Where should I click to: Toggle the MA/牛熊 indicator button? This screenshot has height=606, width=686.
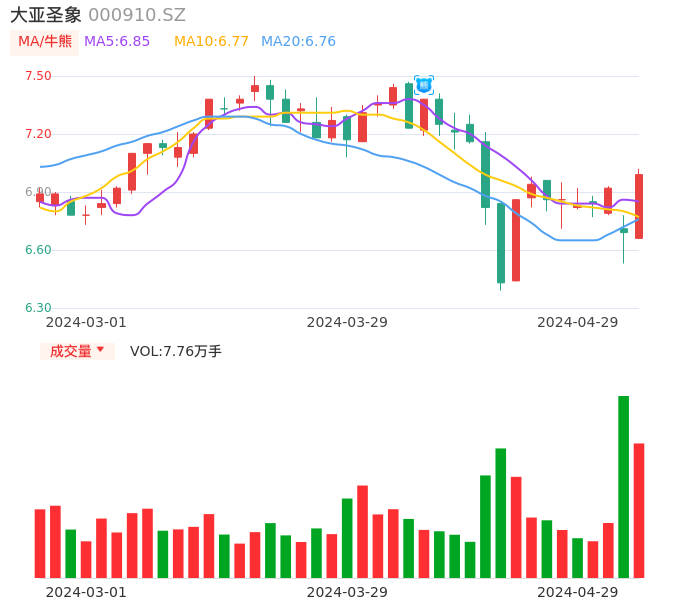click(x=45, y=42)
